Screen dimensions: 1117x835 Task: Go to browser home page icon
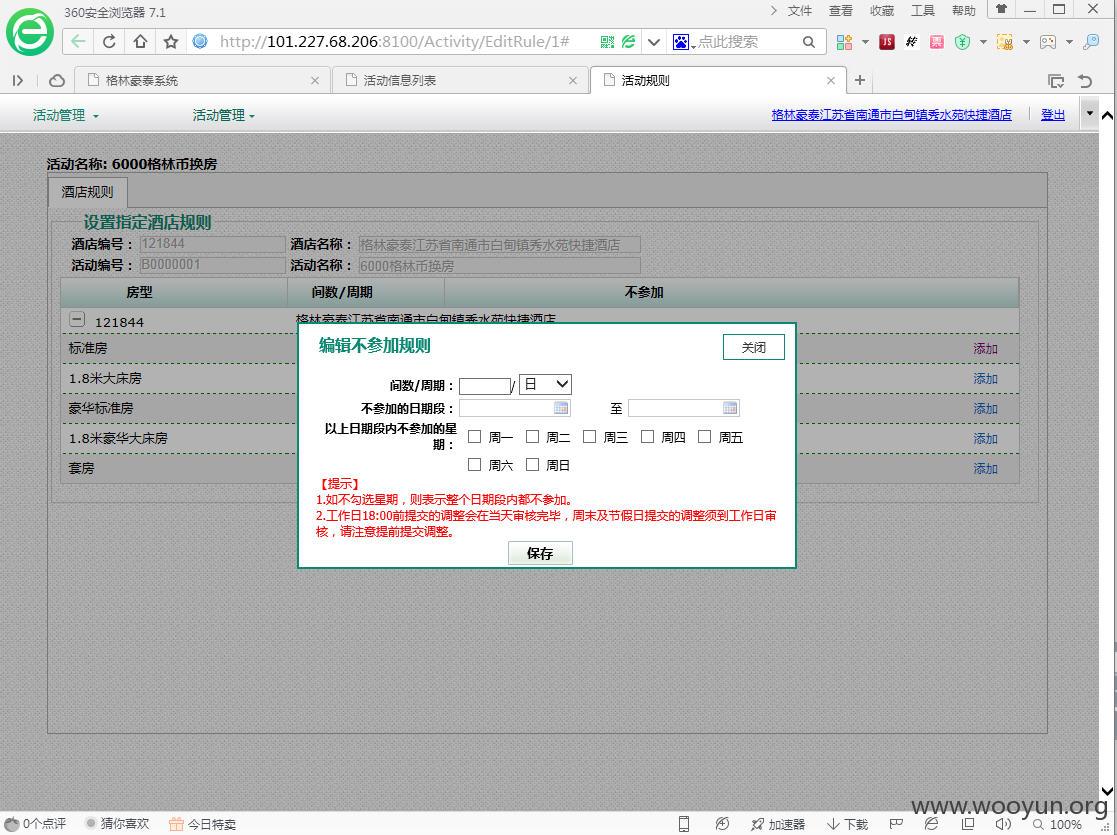[140, 41]
